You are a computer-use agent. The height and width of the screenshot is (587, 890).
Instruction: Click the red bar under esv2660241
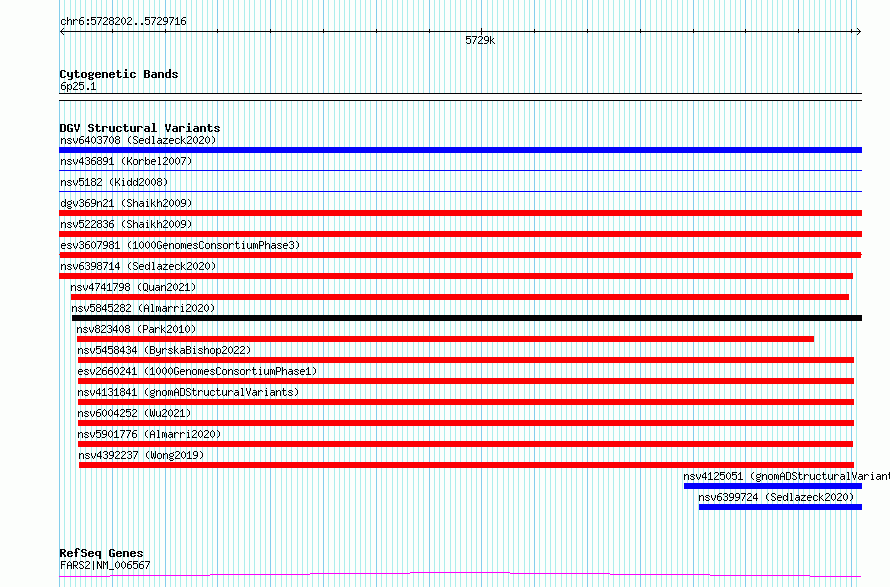coord(466,381)
